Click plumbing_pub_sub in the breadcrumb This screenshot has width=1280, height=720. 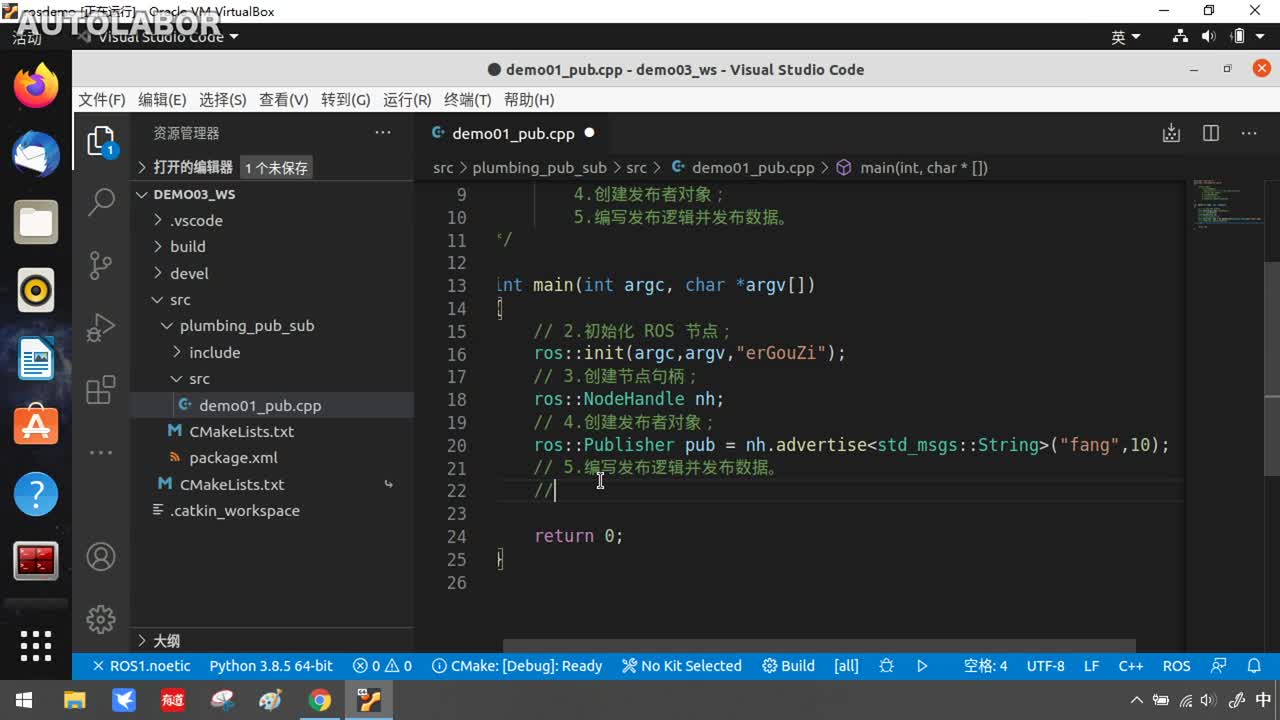click(539, 168)
